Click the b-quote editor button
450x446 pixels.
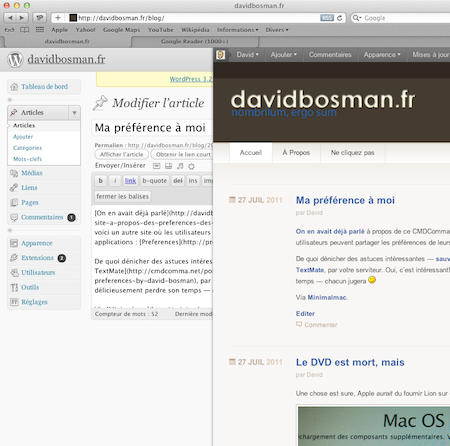coord(155,181)
